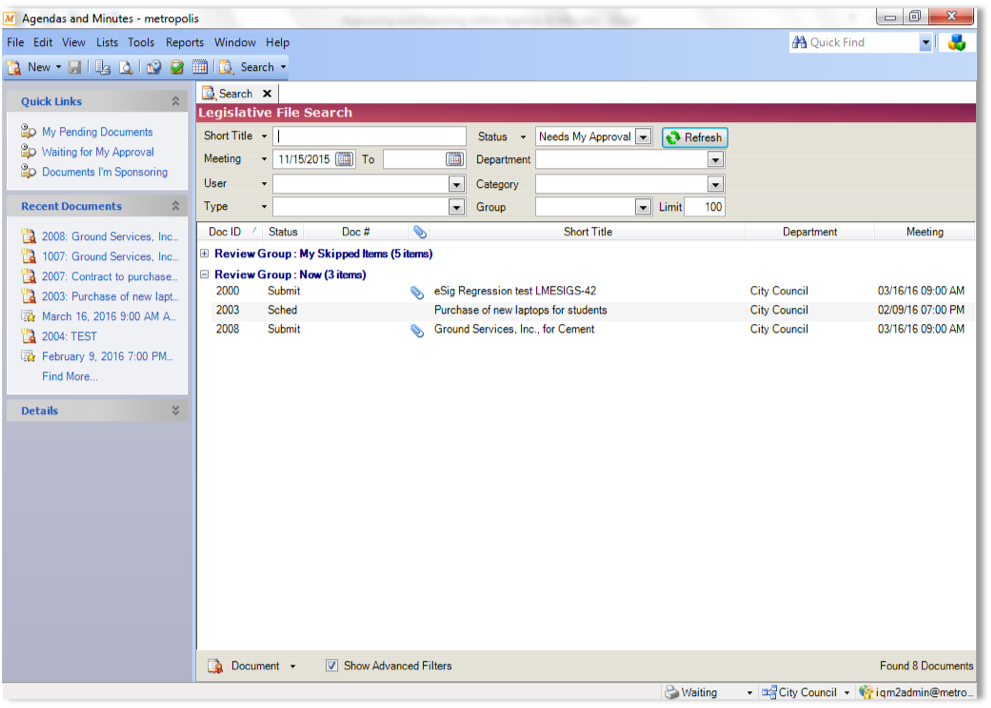Open the Status dropdown showing Needs My Approval
991x708 pixels.
tap(643, 137)
